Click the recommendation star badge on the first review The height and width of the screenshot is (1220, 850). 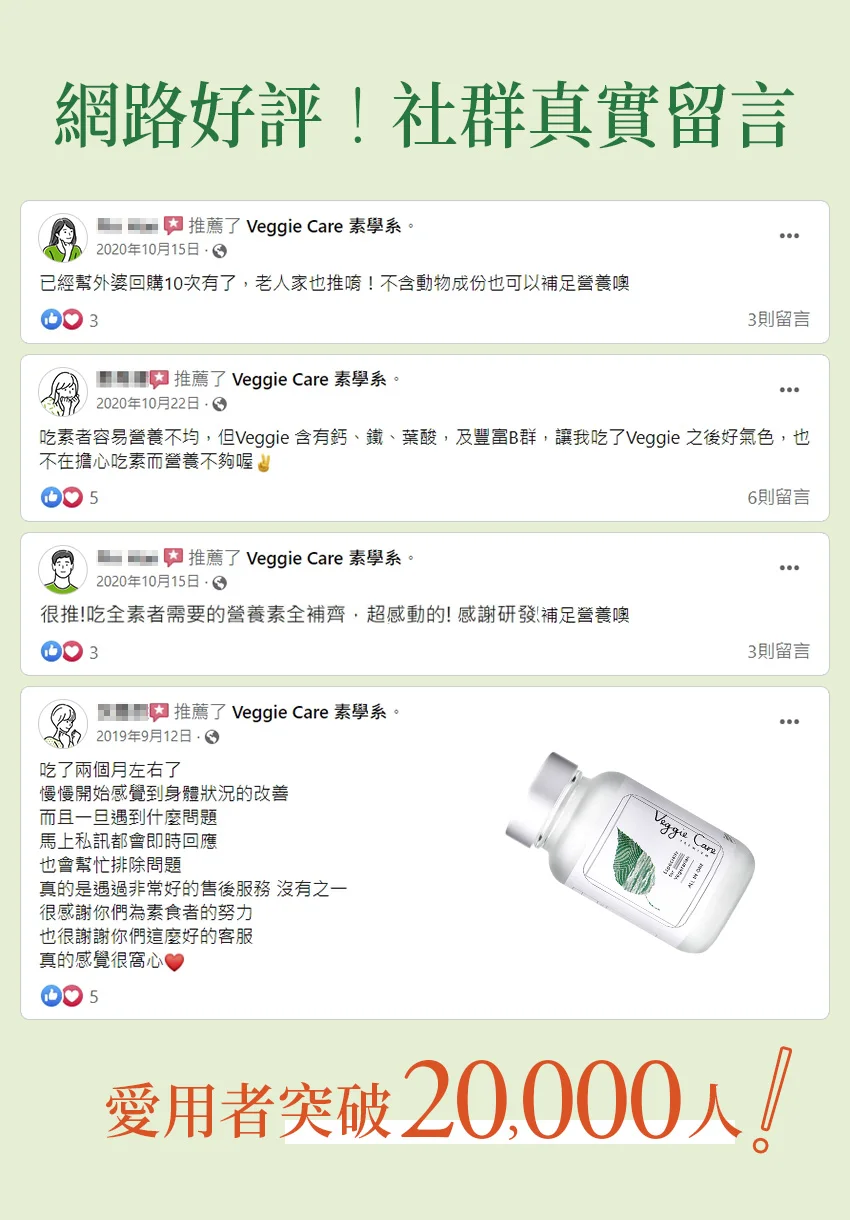point(174,226)
